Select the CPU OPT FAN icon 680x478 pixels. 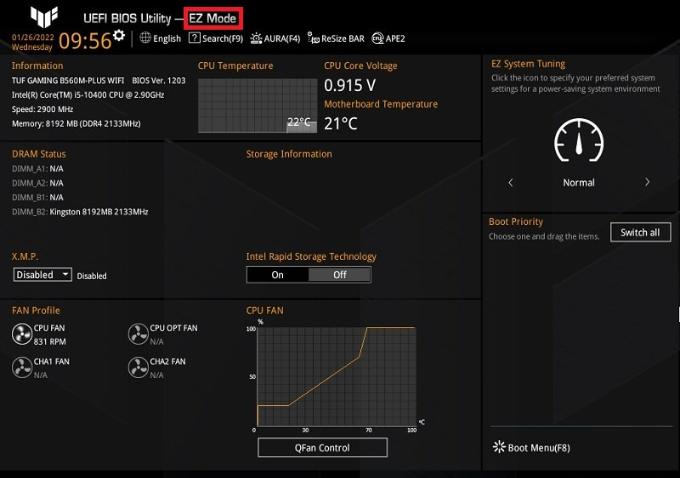click(138, 334)
